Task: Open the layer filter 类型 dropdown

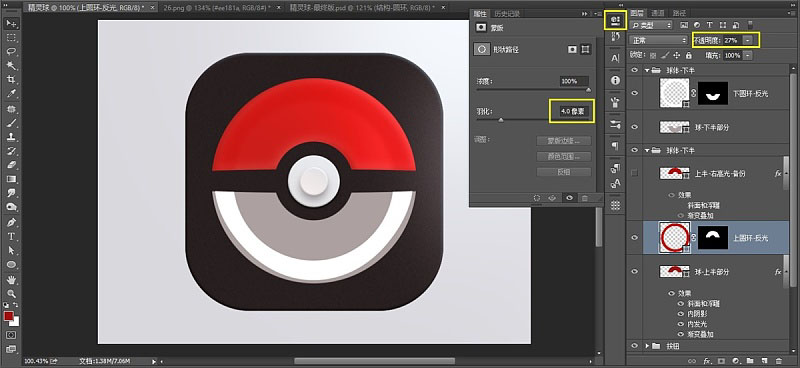Action: point(652,25)
